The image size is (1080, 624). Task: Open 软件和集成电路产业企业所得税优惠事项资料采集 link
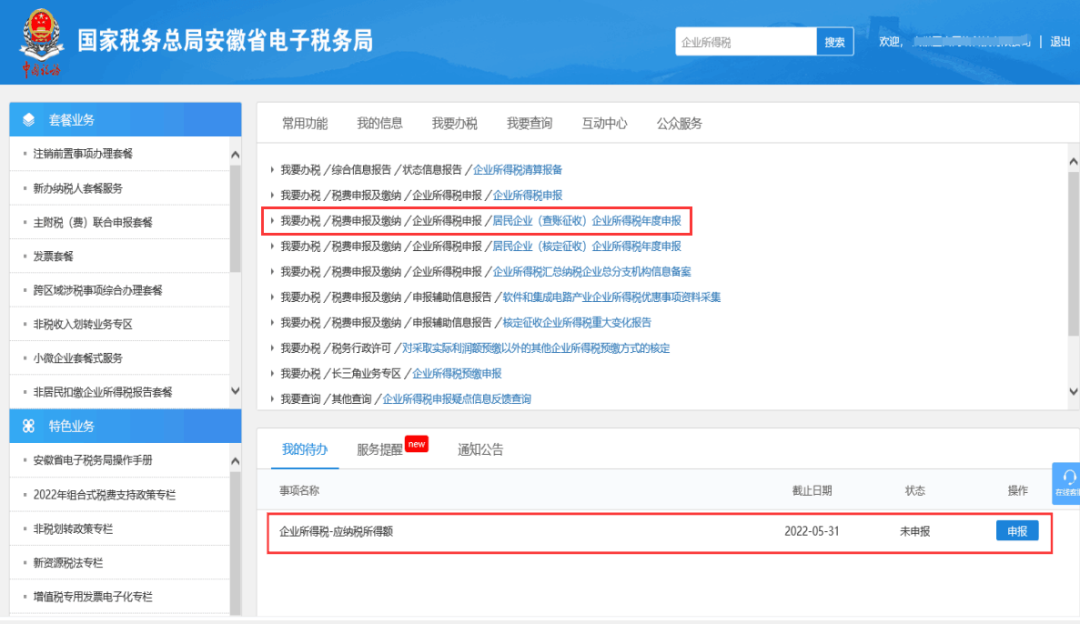click(x=612, y=297)
